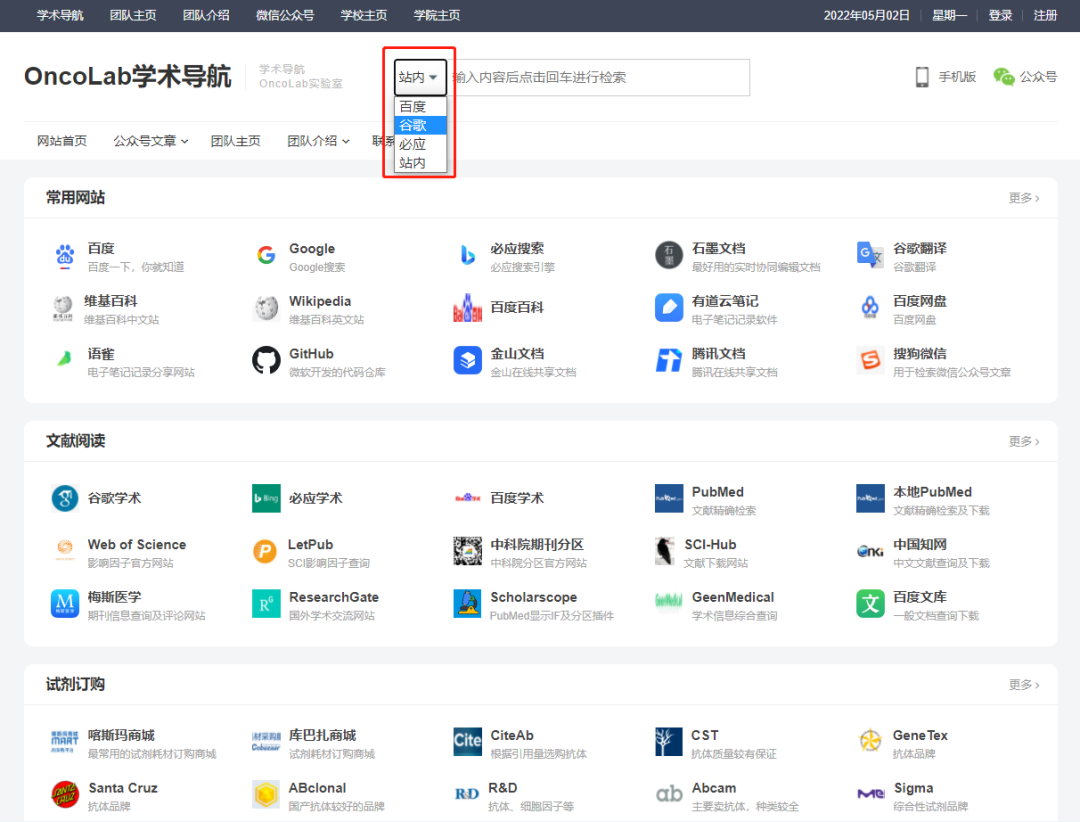
Task: Click the mobile version phone icon
Action: pyautogui.click(x=922, y=77)
